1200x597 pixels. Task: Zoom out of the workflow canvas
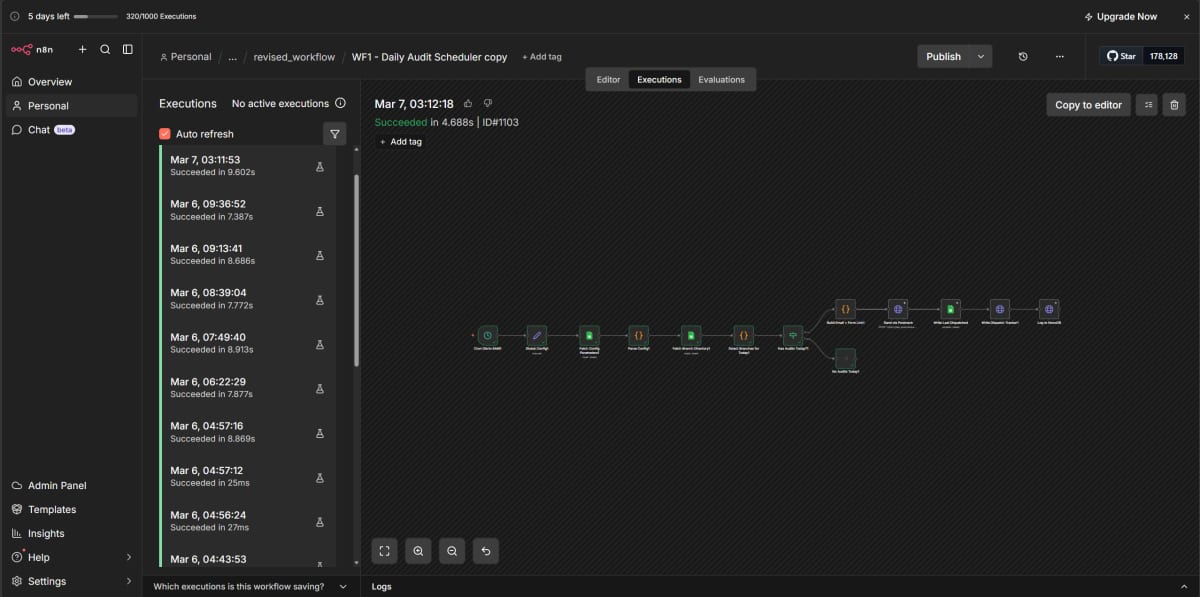click(x=452, y=551)
